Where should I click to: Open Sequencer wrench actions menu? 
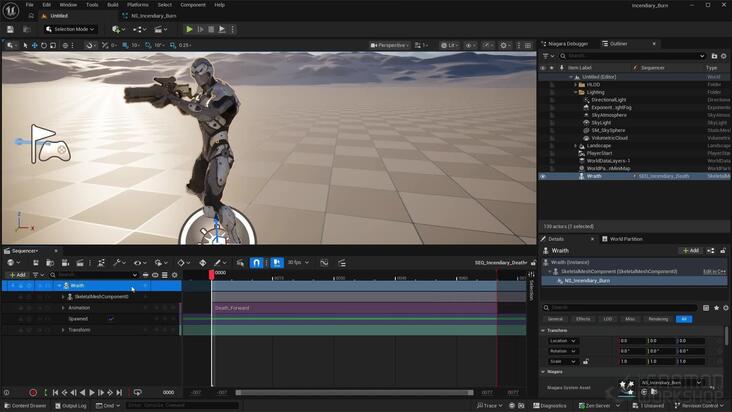click(x=119, y=263)
